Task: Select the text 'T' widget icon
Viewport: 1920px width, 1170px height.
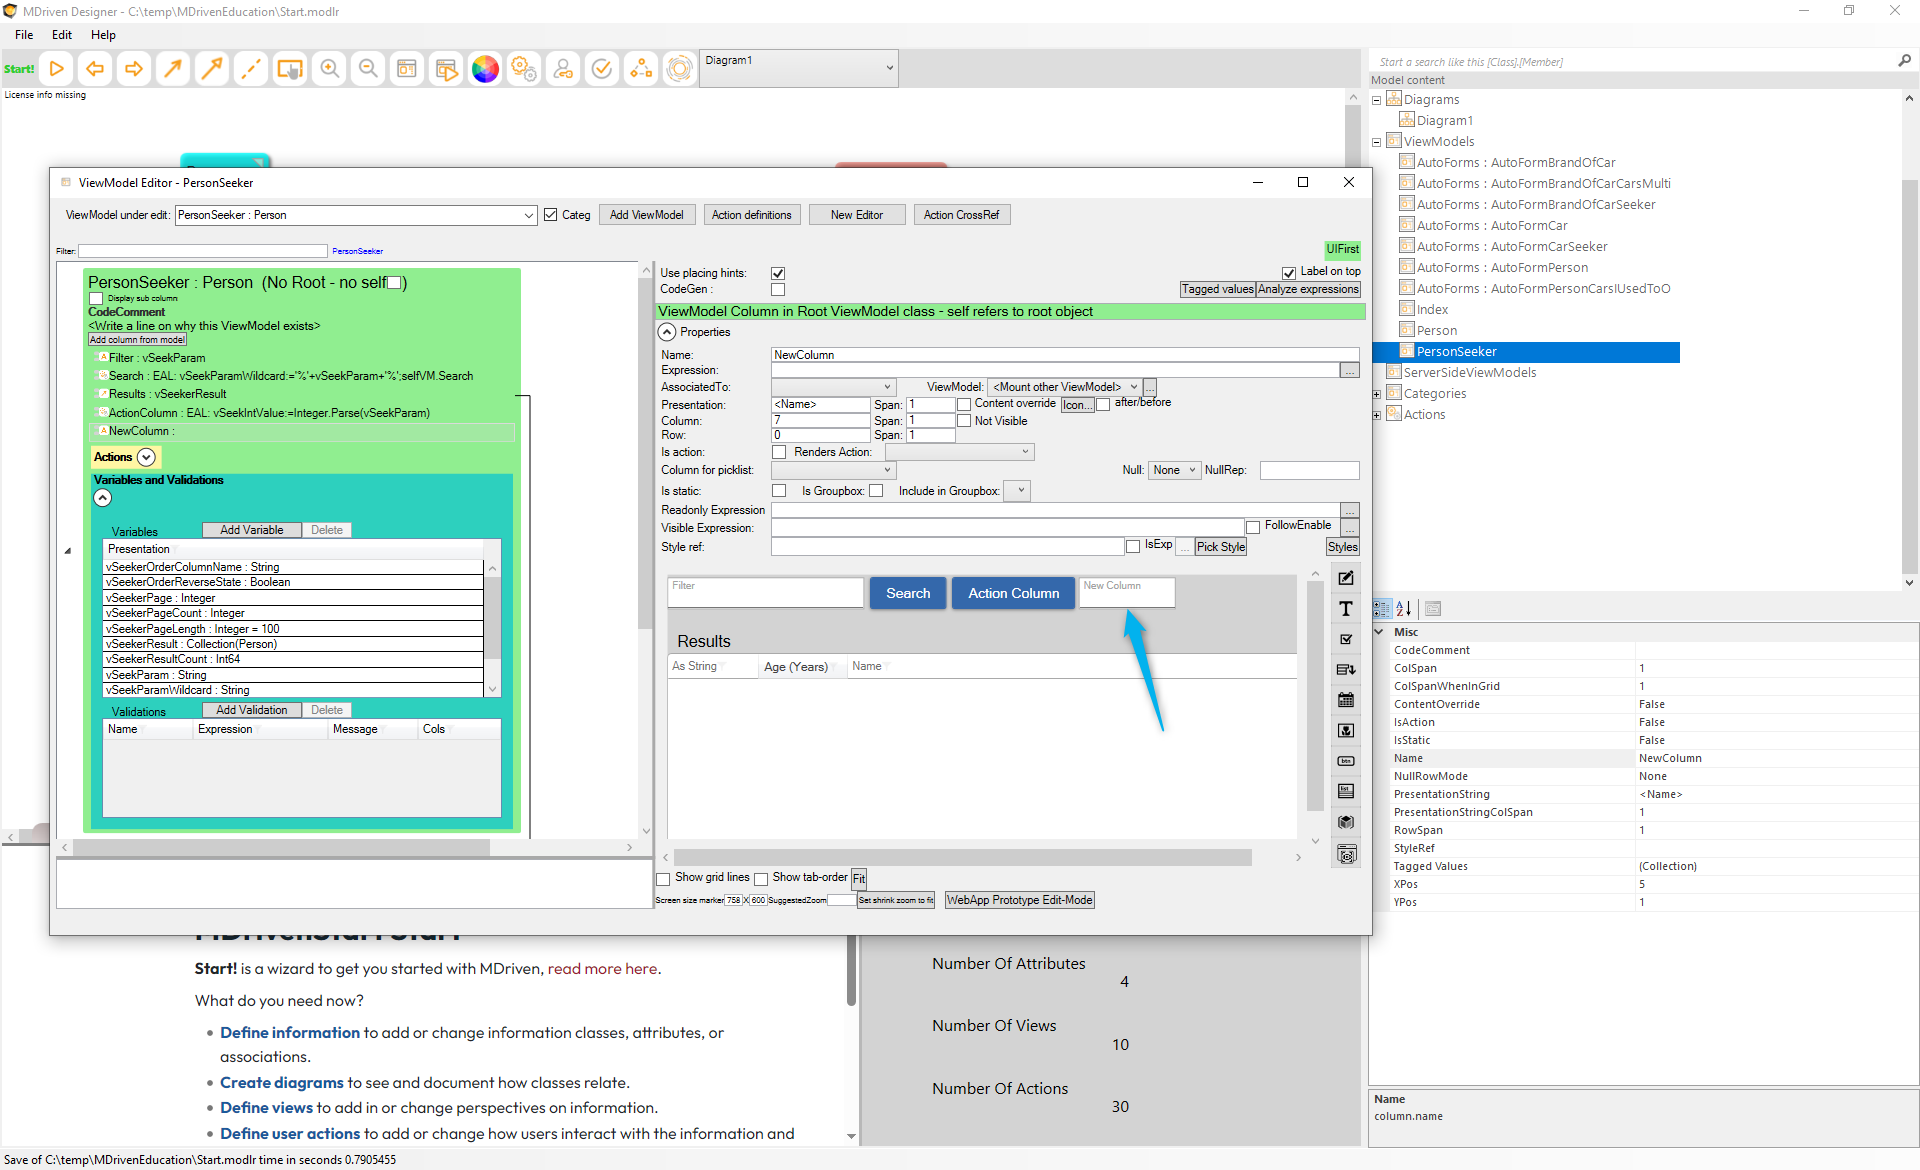Action: coord(1346,609)
